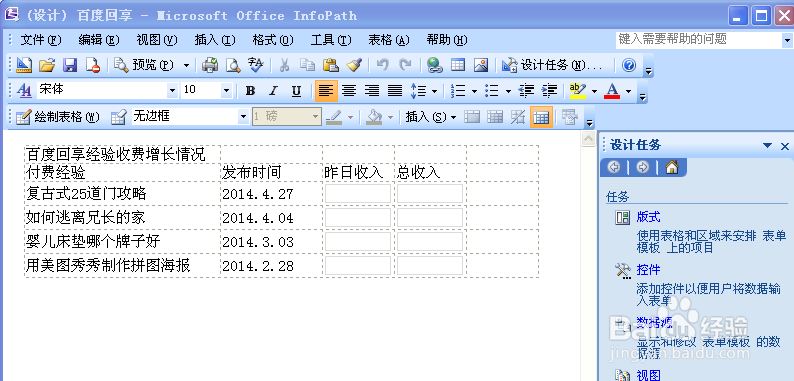Open the Help menu

click(x=447, y=40)
